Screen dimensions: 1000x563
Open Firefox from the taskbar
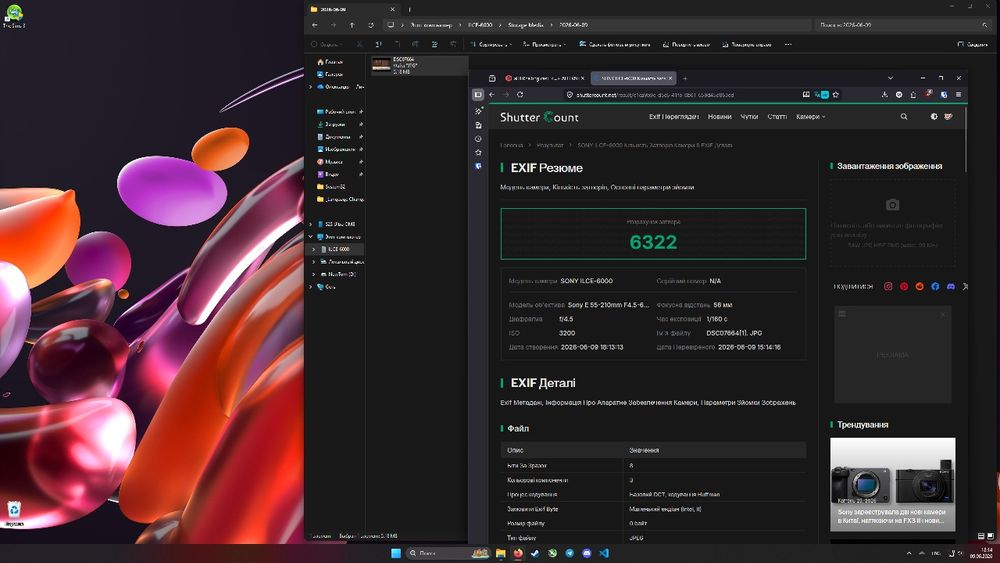pos(518,553)
